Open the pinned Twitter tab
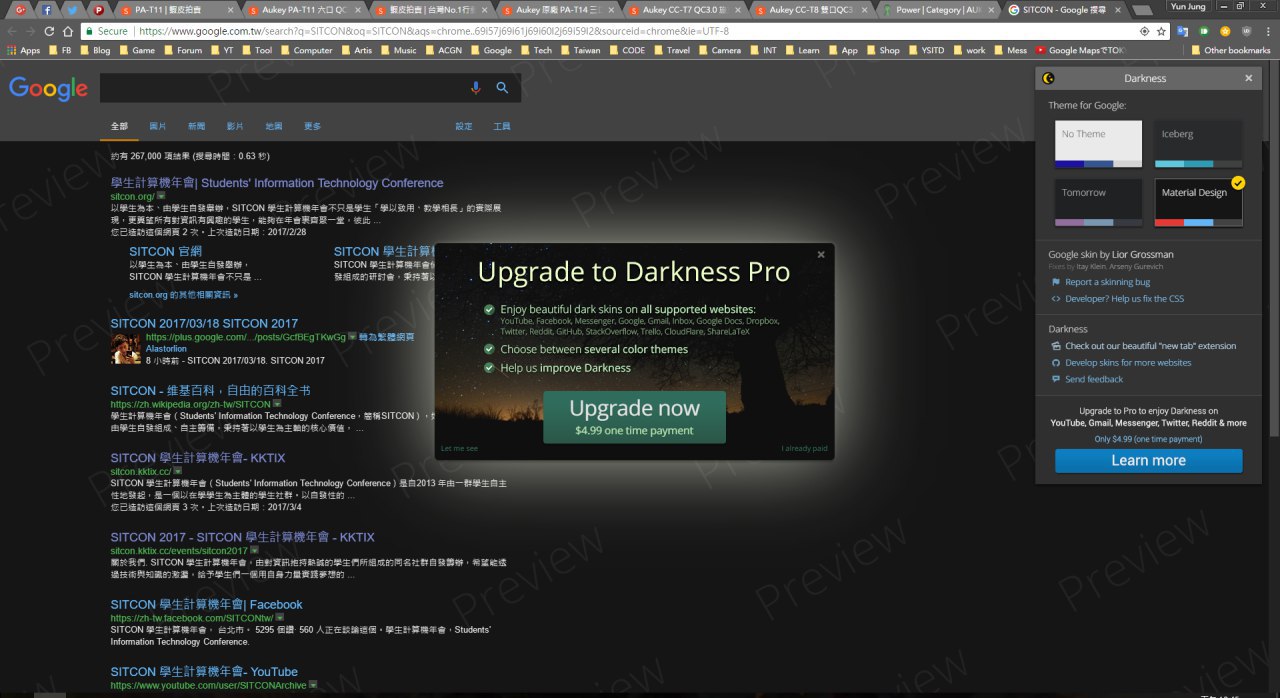 (x=73, y=9)
